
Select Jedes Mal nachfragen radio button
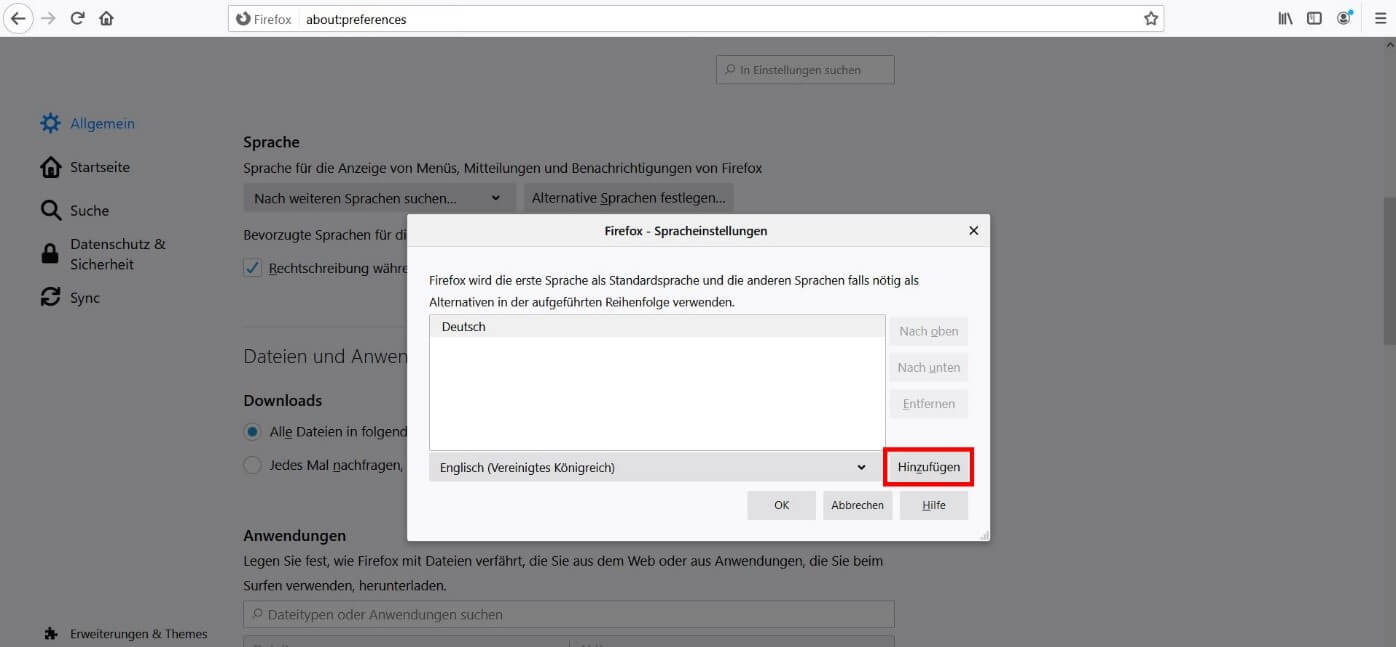pyautogui.click(x=252, y=465)
